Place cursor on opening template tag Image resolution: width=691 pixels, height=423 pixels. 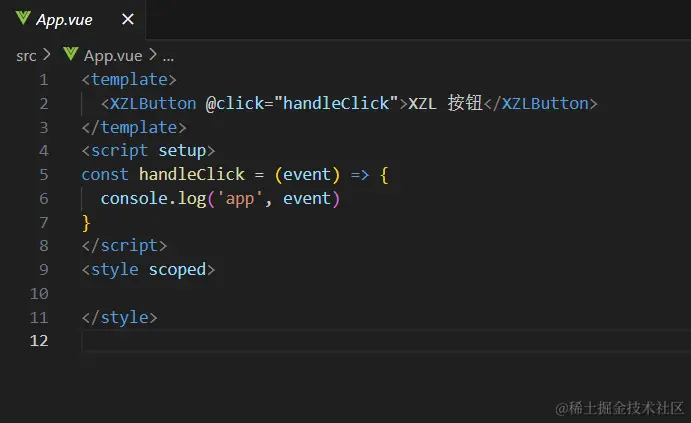(129, 80)
